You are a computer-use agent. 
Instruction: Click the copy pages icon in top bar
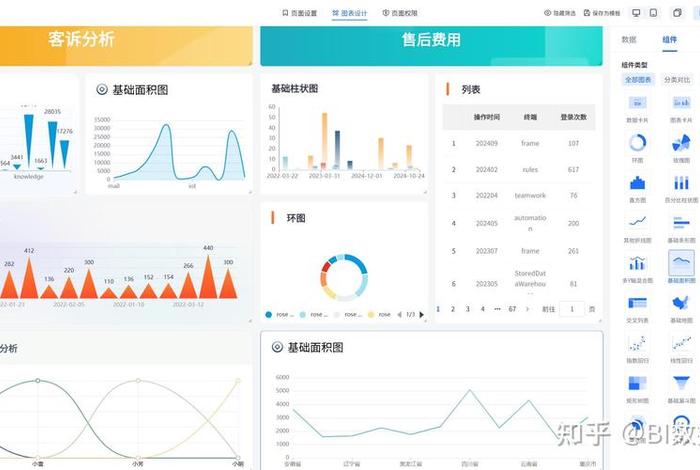click(677, 13)
